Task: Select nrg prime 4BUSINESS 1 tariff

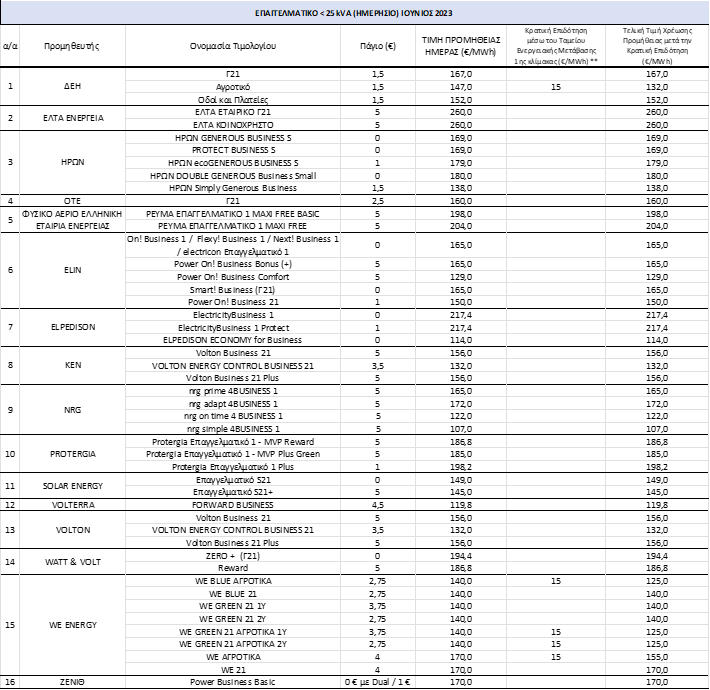Action: [x=233, y=391]
